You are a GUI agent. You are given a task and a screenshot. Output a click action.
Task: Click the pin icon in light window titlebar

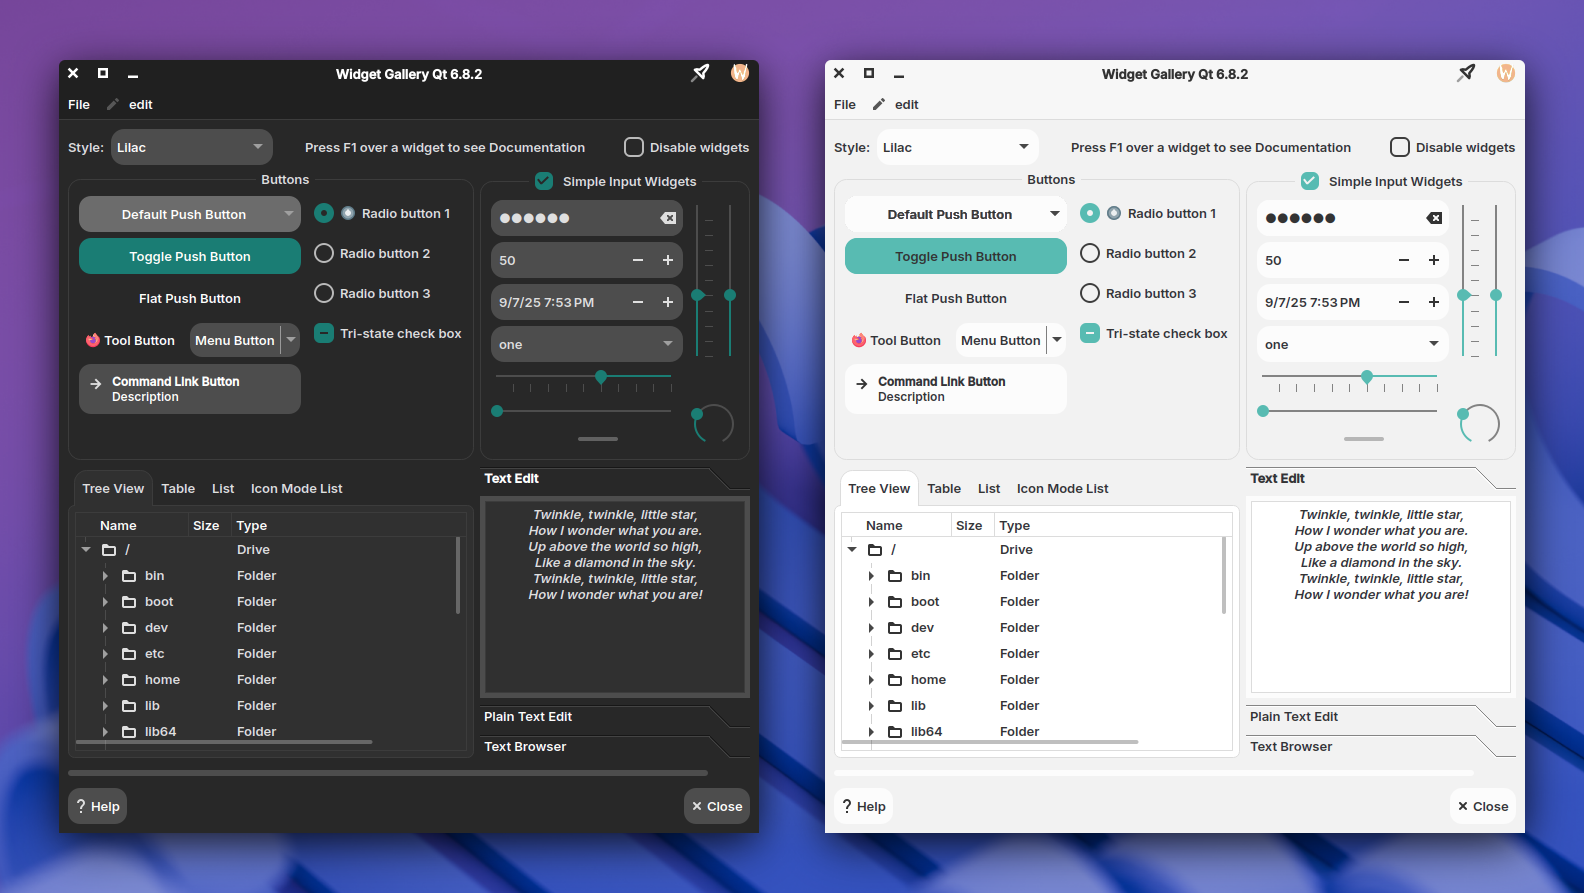[1466, 73]
